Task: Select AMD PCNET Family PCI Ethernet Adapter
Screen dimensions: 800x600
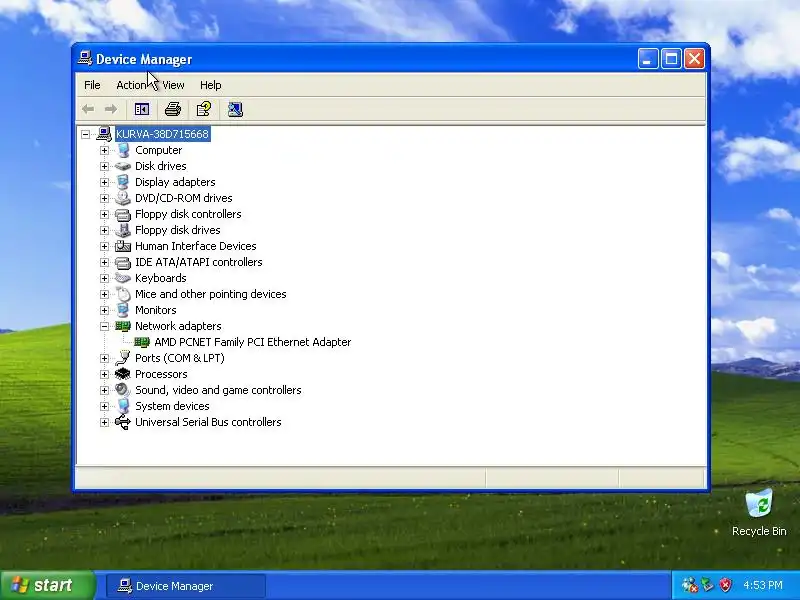Action: coord(253,342)
